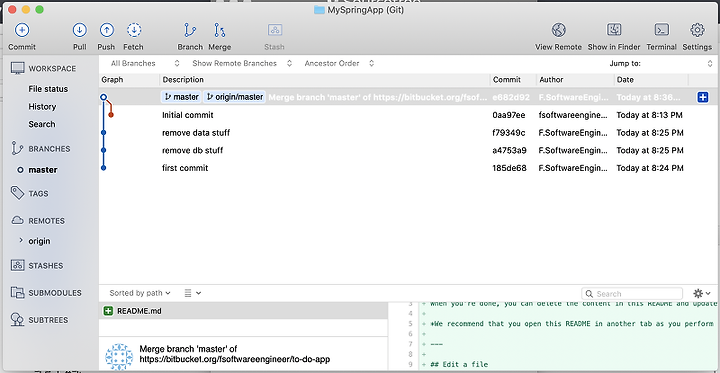720x373 pixels.
Task: Click the STASHES sidebar icon
Action: 17,266
